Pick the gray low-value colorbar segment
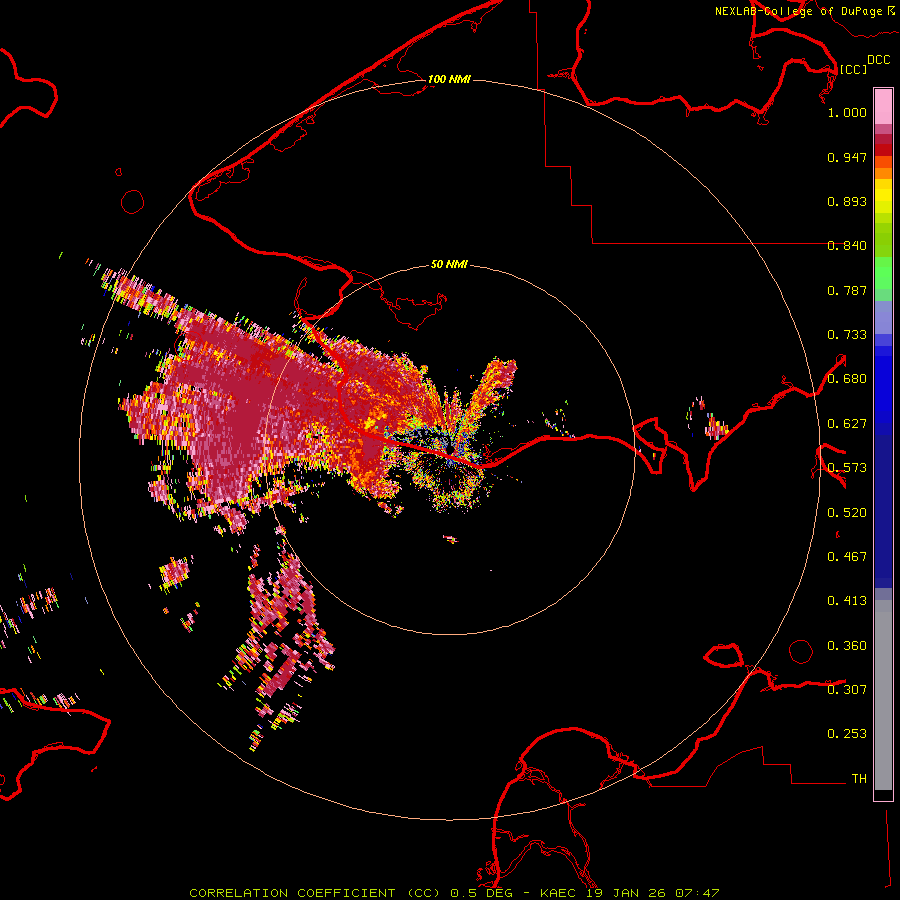 pos(883,695)
